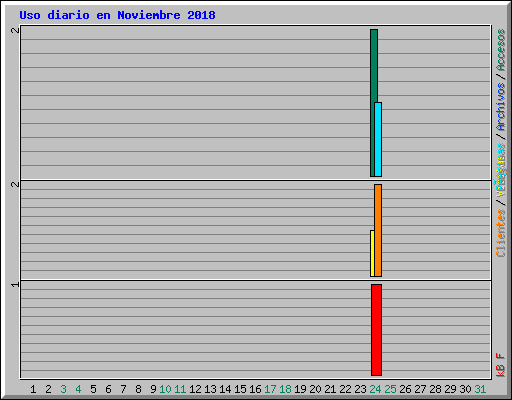This screenshot has height=400, width=512.
Task: Click day '30' on the x-axis
Action: (465, 389)
